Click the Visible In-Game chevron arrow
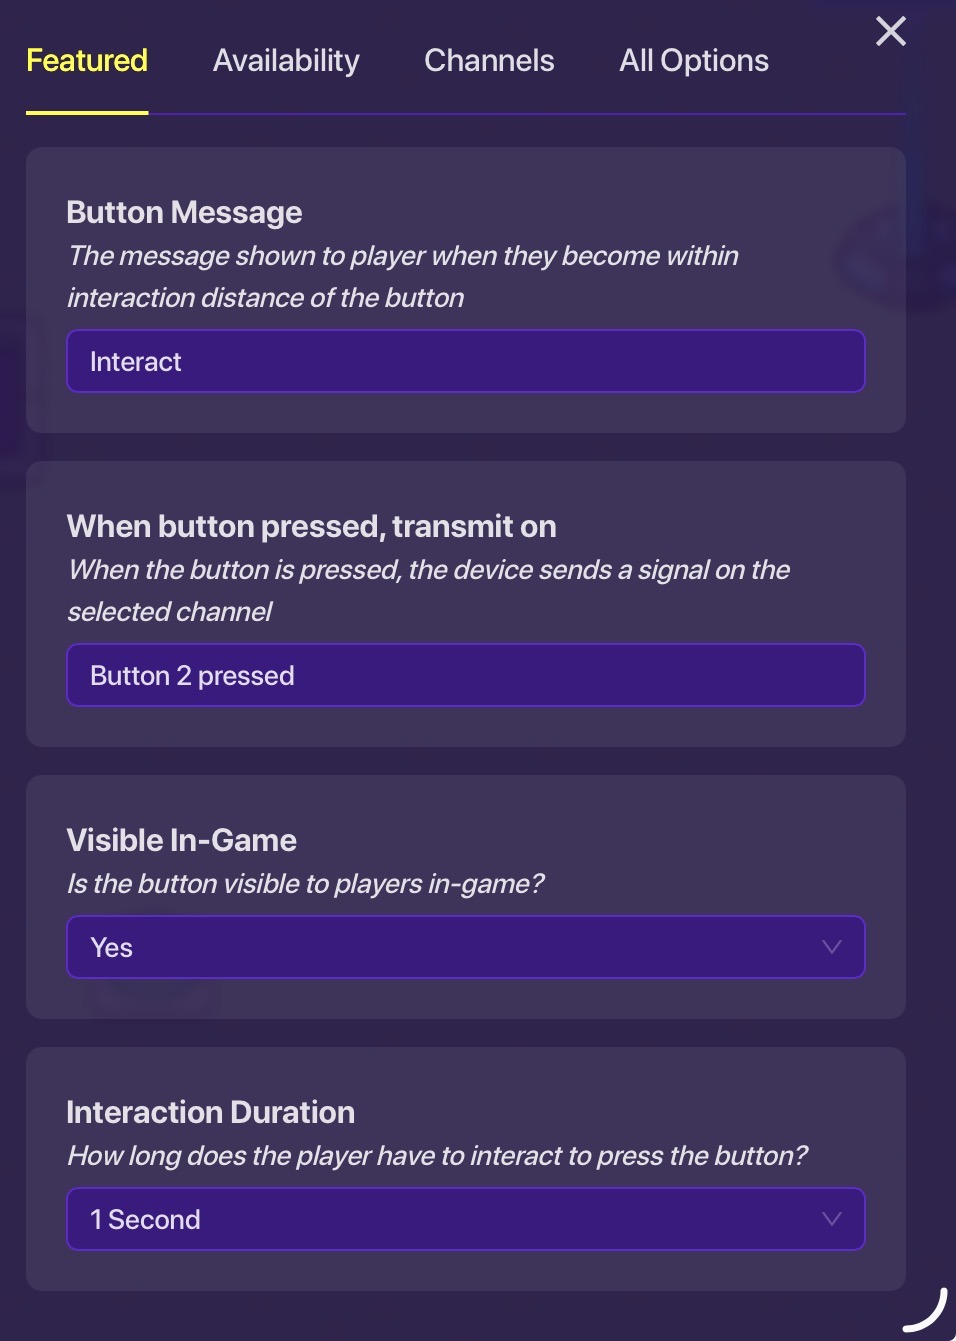Image resolution: width=956 pixels, height=1341 pixels. tap(831, 947)
